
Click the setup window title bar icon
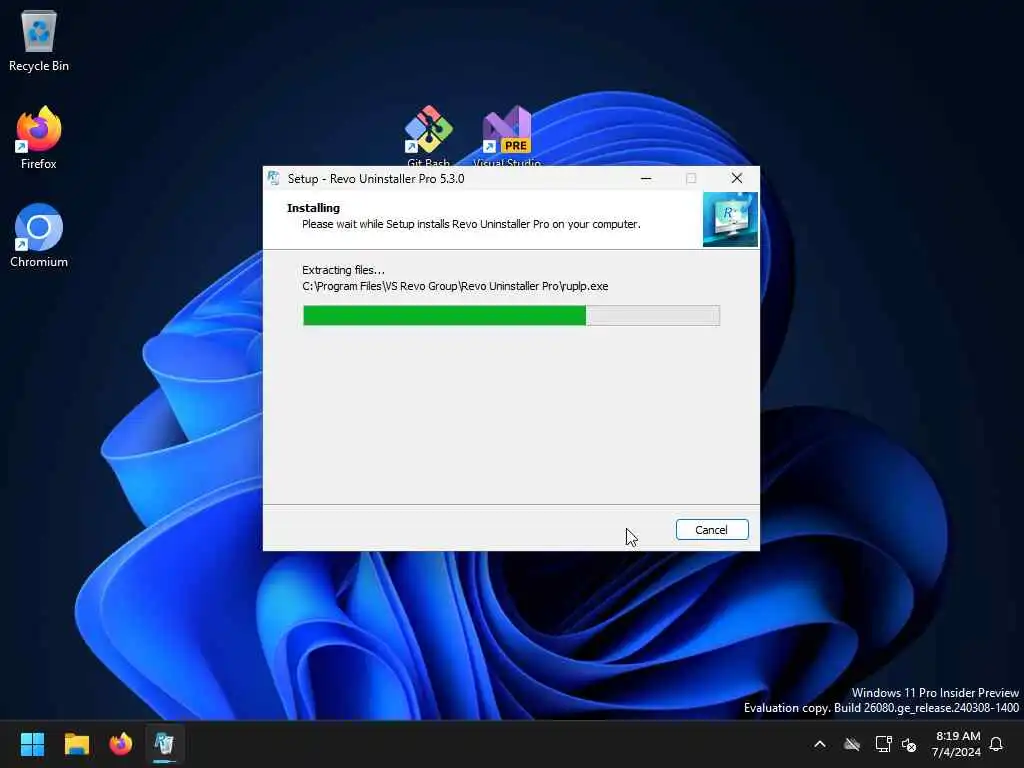(x=274, y=178)
